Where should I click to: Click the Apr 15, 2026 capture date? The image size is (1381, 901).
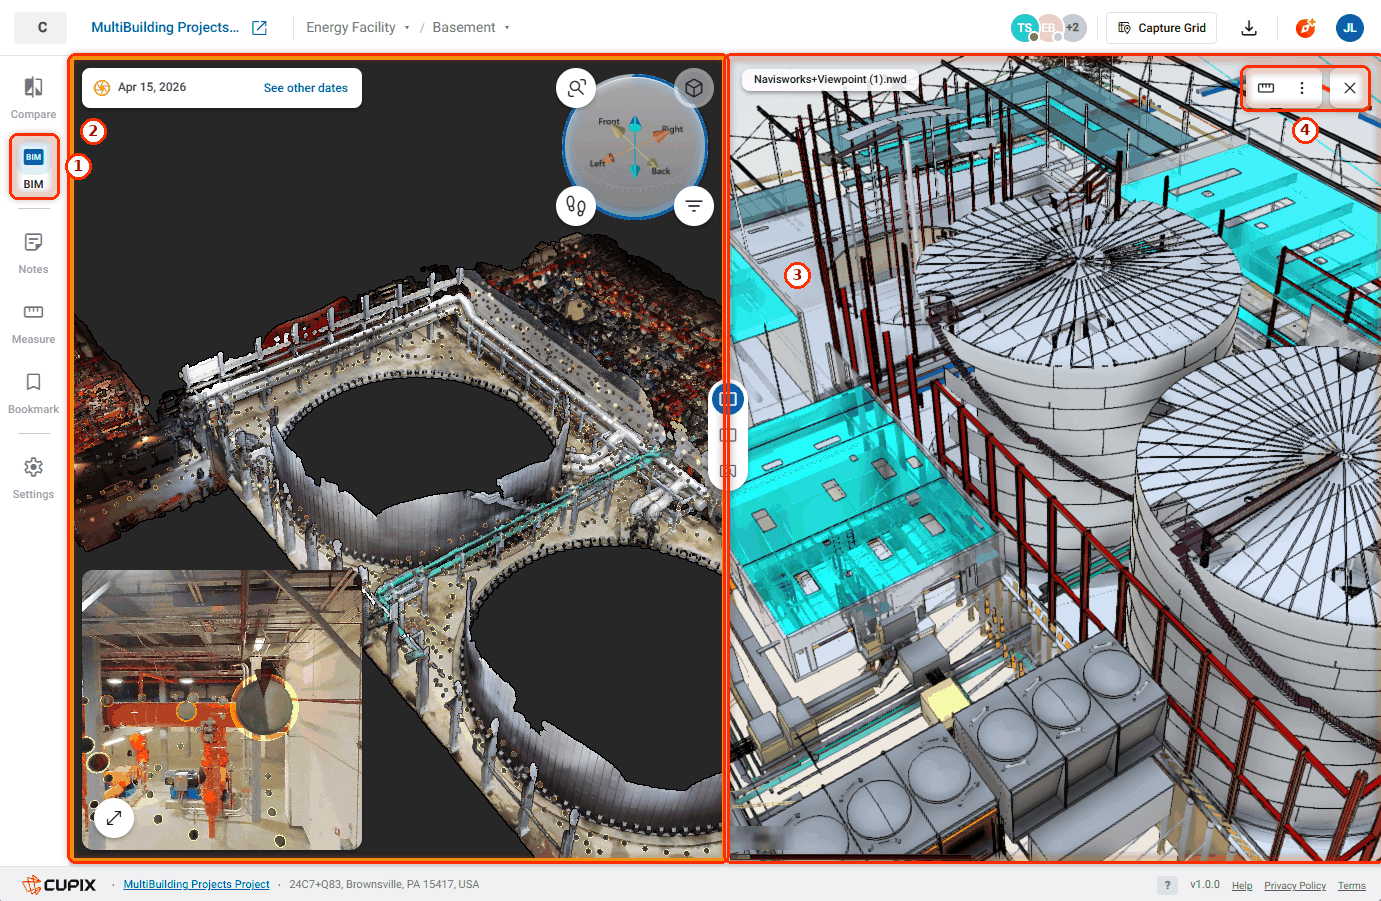pyautogui.click(x=152, y=88)
